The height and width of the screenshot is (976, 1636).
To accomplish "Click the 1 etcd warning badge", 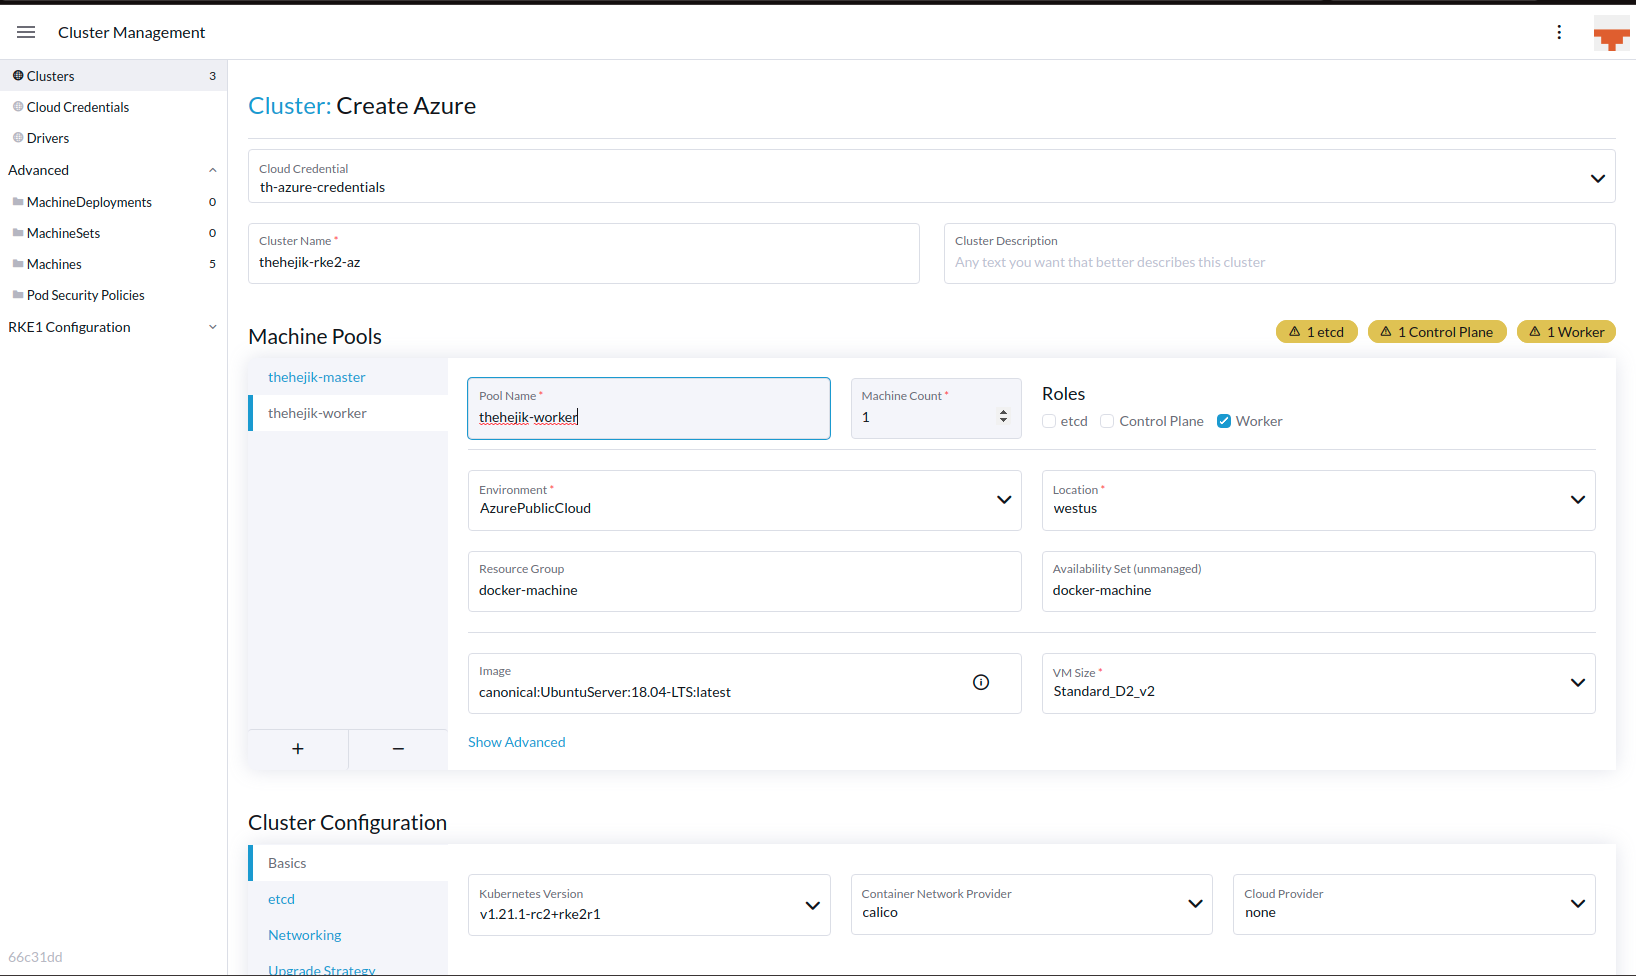I will tap(1316, 331).
